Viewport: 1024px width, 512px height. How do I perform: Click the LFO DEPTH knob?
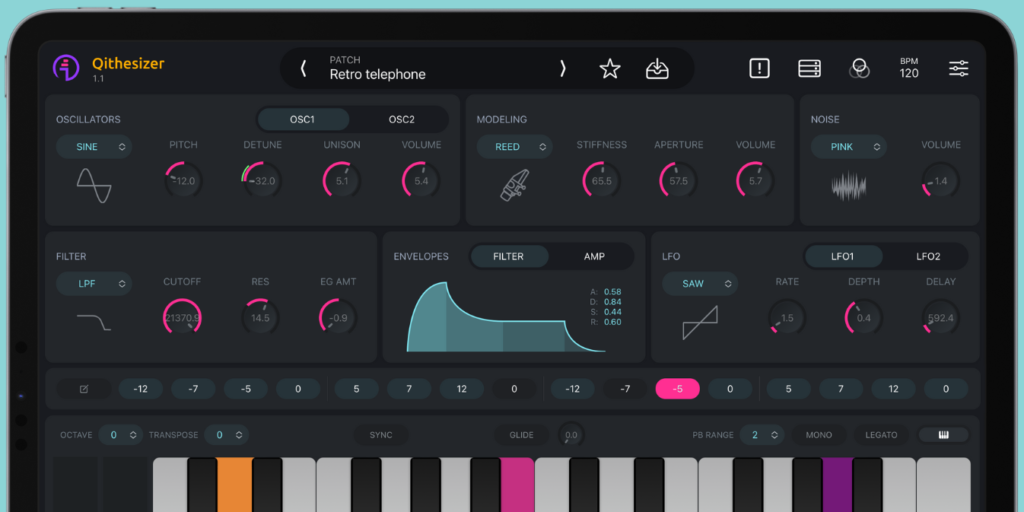tap(864, 317)
